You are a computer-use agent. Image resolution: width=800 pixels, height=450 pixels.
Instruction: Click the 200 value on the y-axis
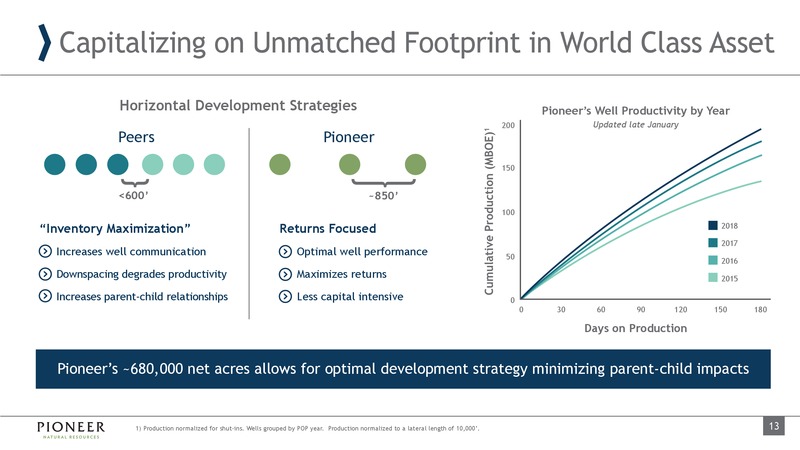(x=508, y=125)
